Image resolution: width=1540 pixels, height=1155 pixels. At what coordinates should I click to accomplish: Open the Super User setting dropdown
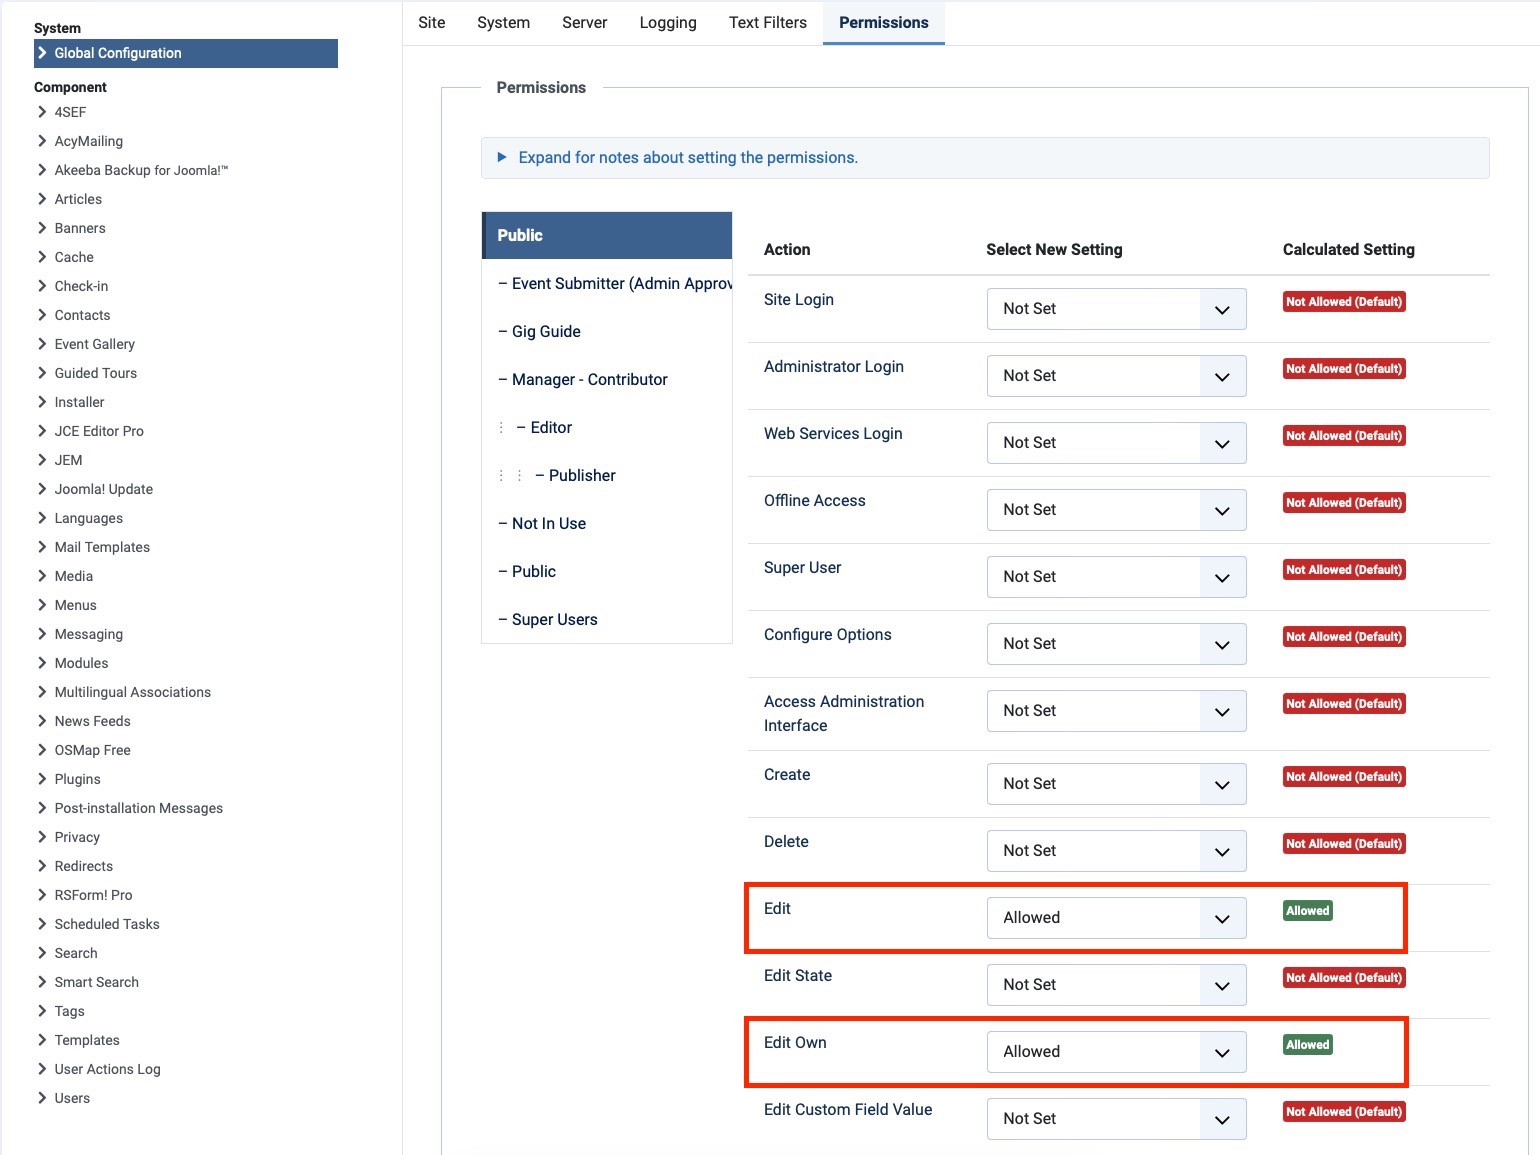tap(1116, 577)
